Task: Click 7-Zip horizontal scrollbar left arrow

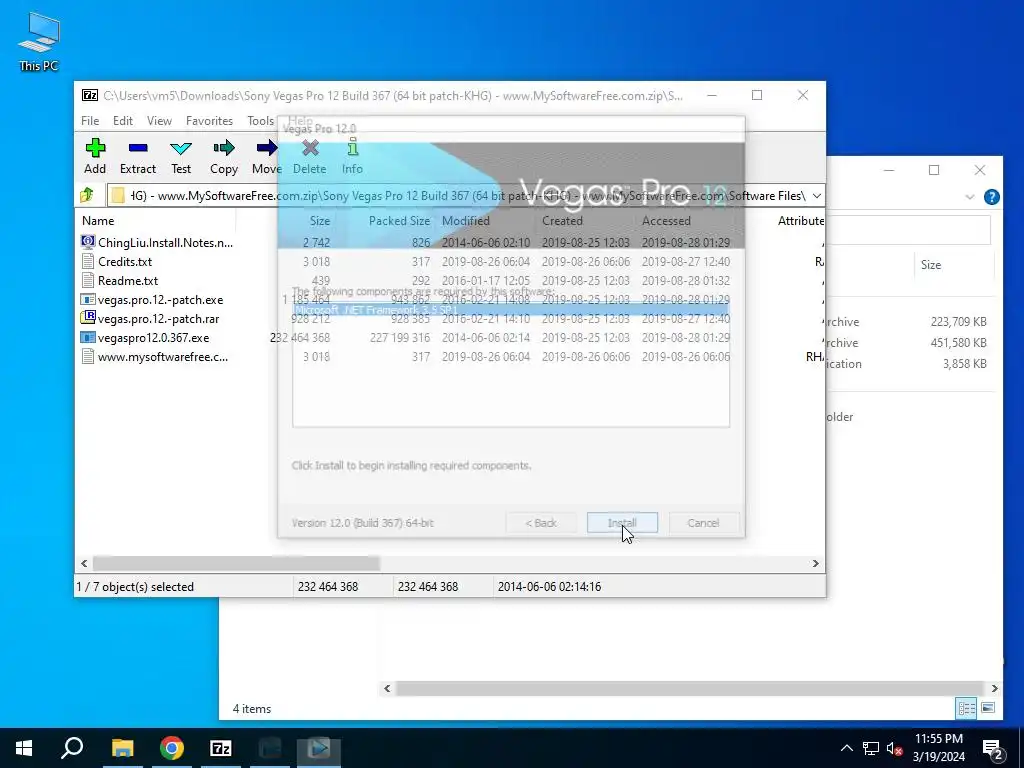Action: 84,564
